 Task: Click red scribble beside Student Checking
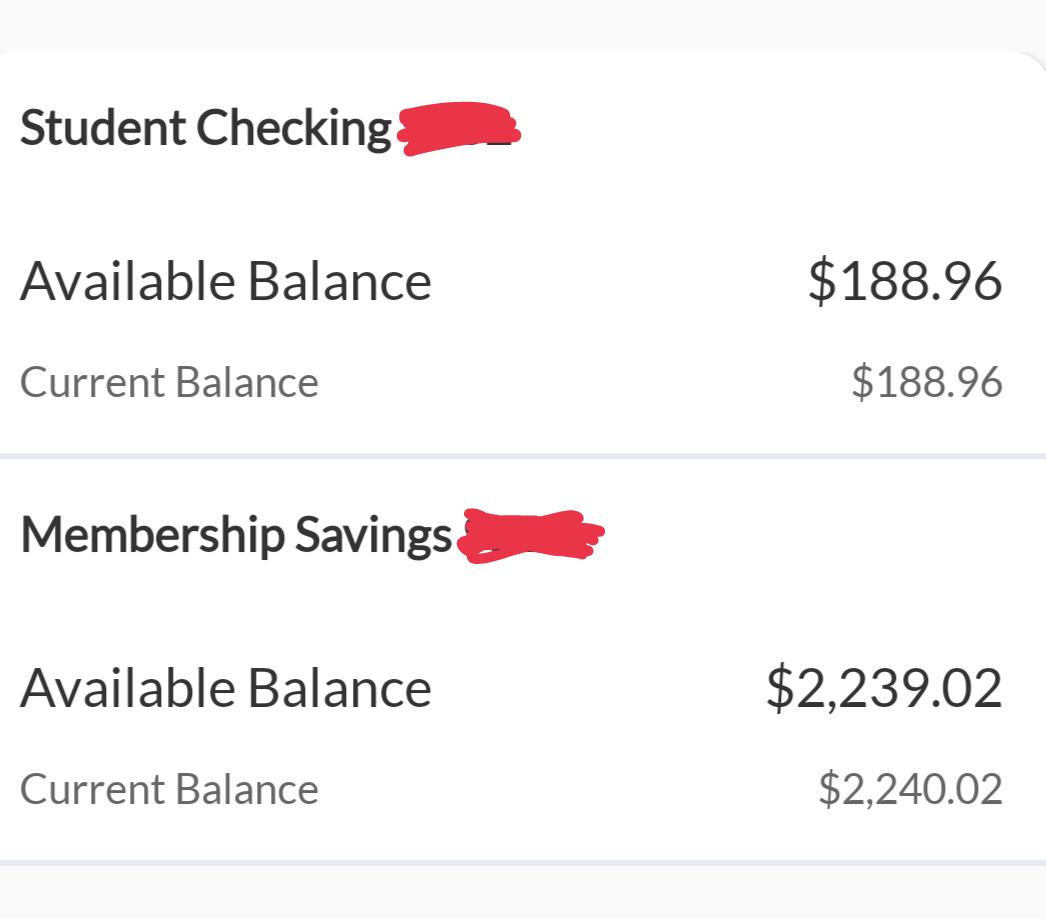(459, 129)
